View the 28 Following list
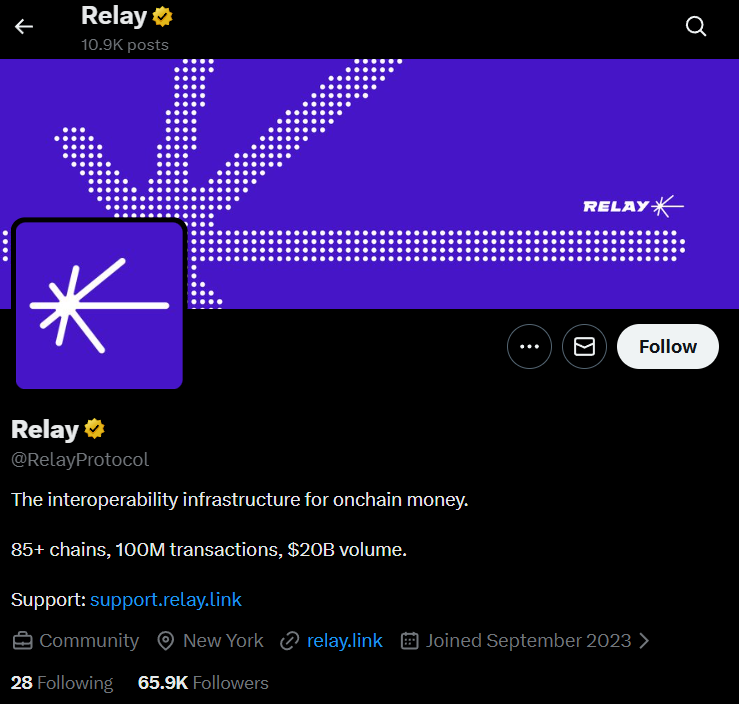The width and height of the screenshot is (739, 704). 62,683
